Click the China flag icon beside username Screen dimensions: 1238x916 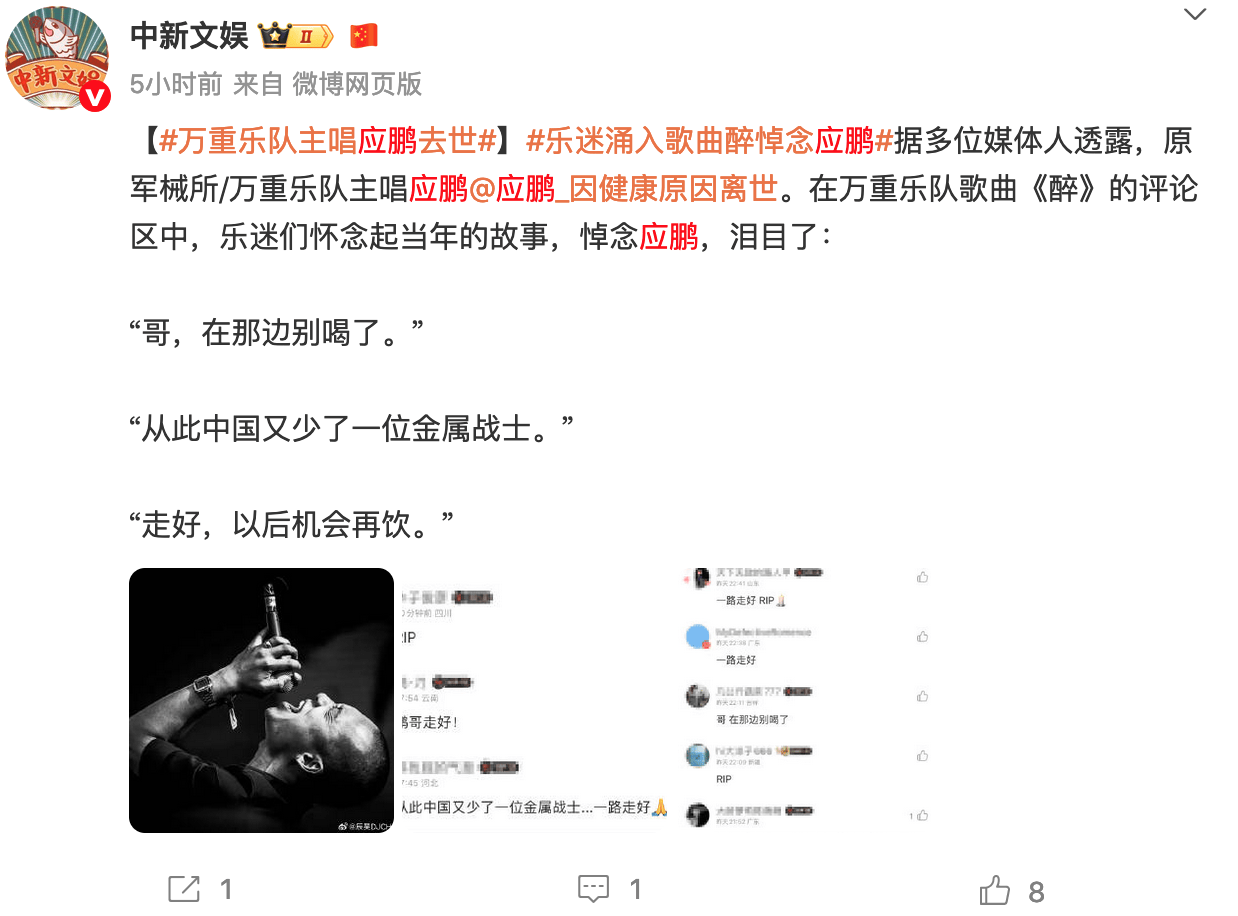click(x=363, y=37)
